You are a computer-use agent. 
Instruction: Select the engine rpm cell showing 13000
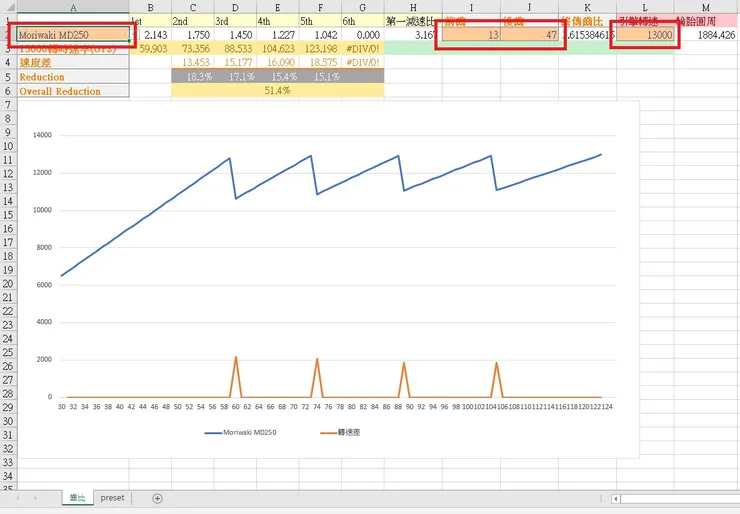tap(645, 35)
